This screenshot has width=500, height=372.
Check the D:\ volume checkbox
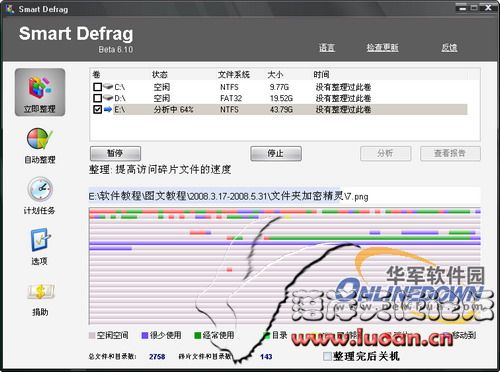[97, 98]
